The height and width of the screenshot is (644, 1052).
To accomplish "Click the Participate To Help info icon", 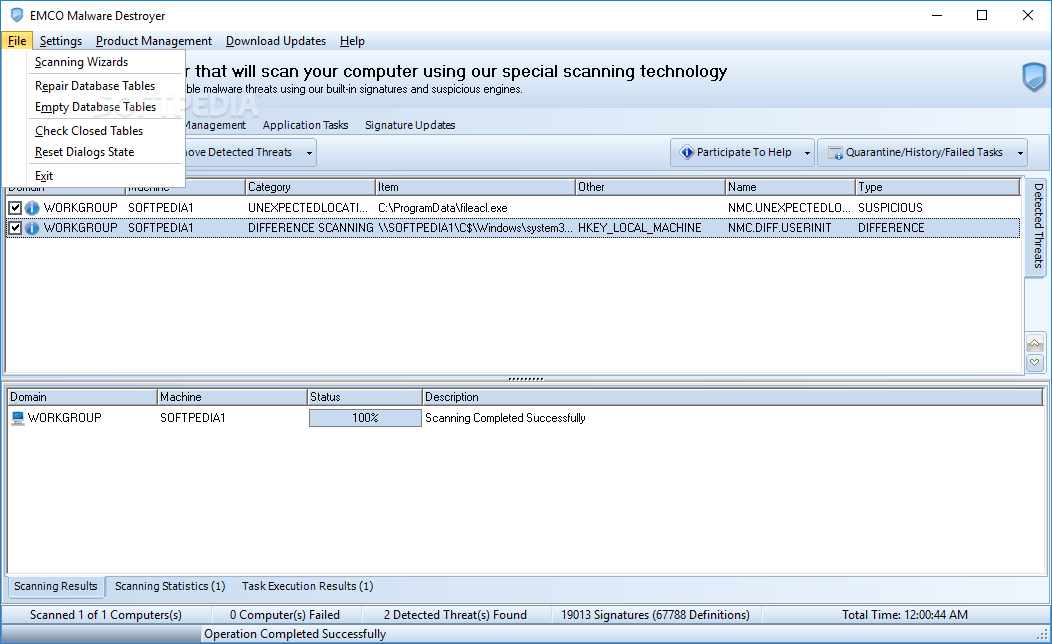I will (x=686, y=152).
